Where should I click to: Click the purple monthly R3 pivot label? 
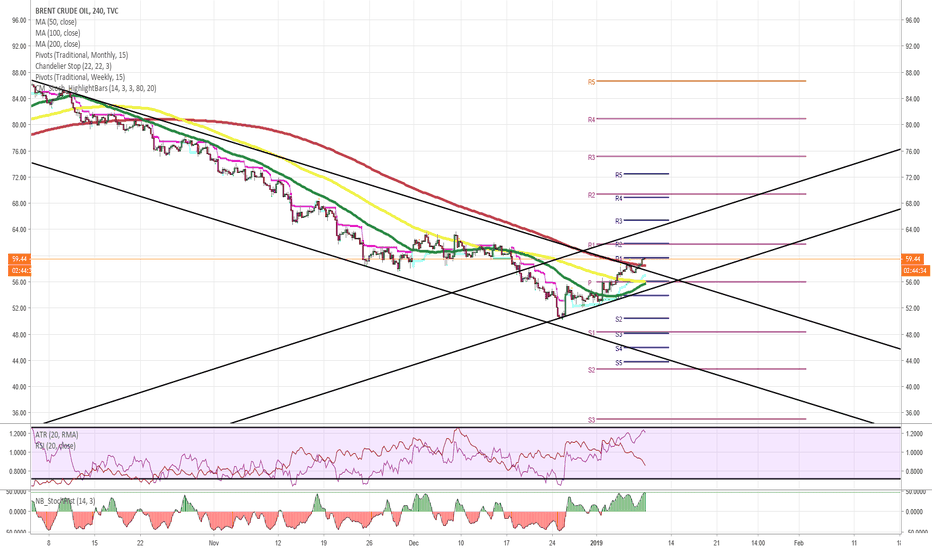tap(591, 158)
